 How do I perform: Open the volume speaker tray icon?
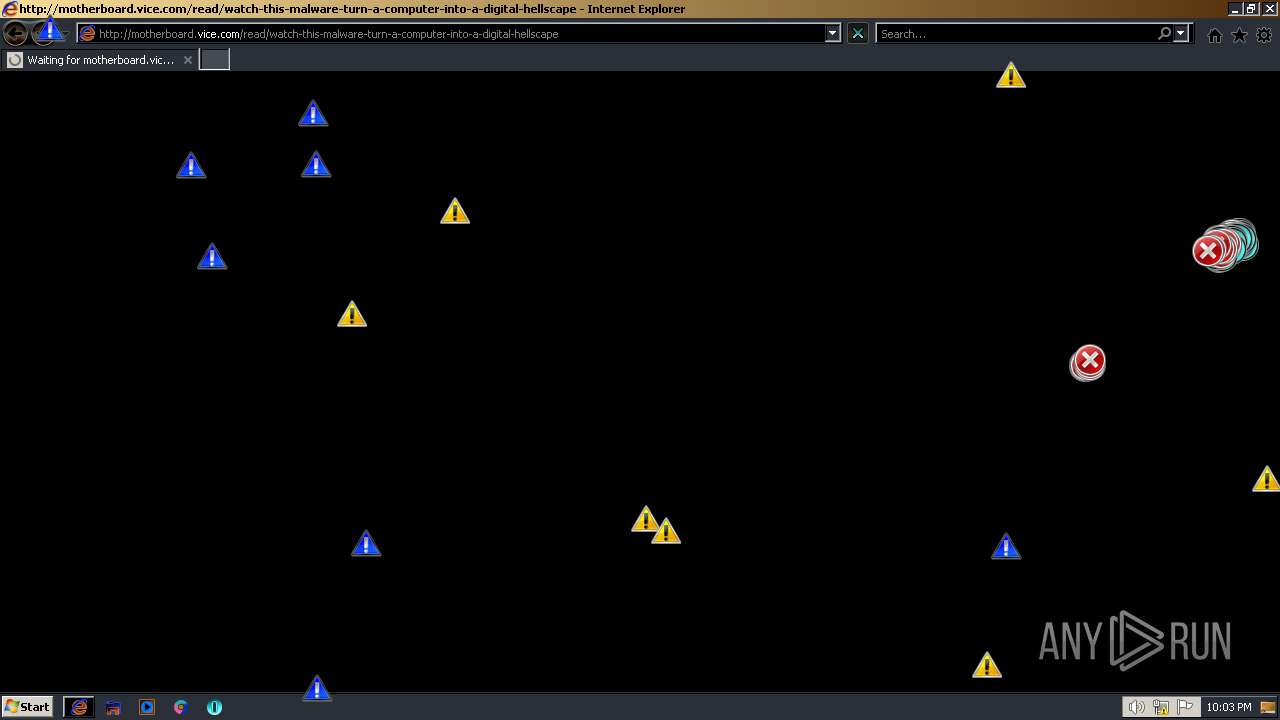click(x=1136, y=707)
